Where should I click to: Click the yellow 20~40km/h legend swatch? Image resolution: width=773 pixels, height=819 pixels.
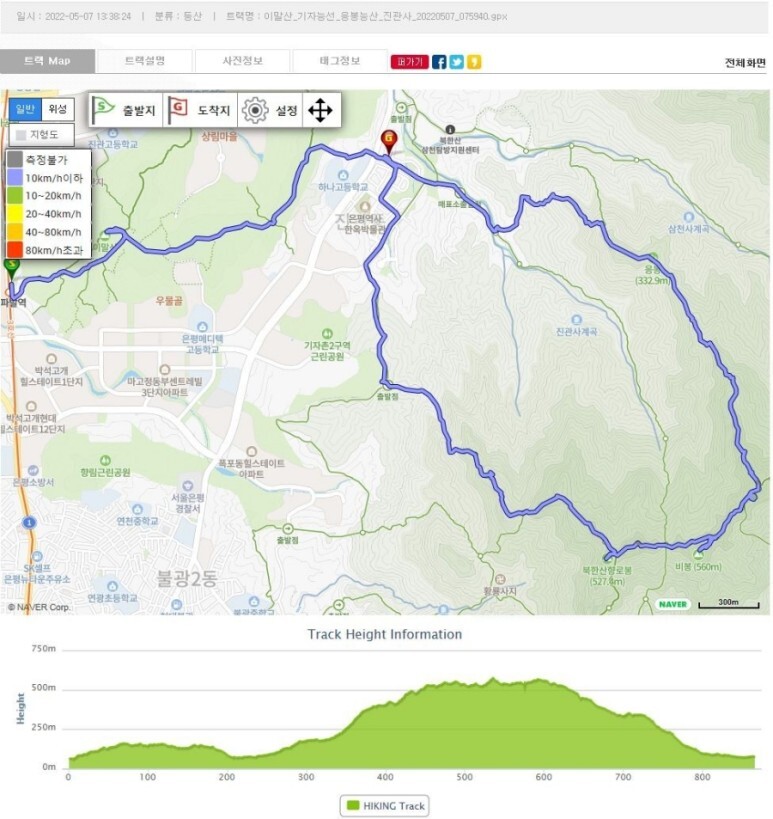coord(15,214)
